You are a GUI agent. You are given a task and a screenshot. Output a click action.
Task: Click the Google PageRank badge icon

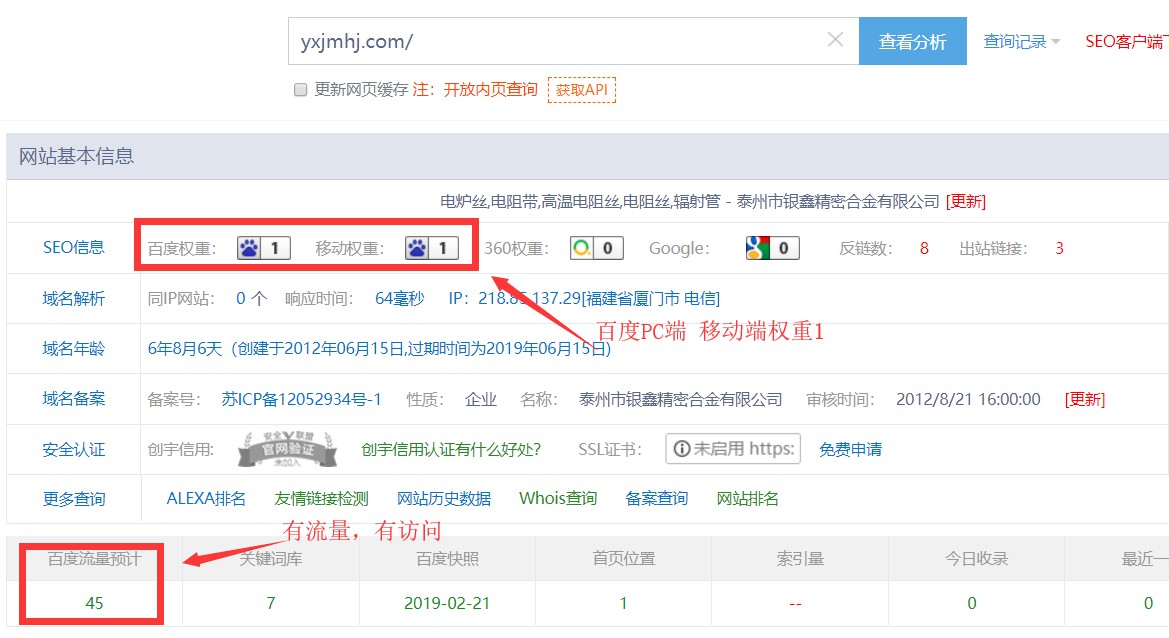(772, 248)
